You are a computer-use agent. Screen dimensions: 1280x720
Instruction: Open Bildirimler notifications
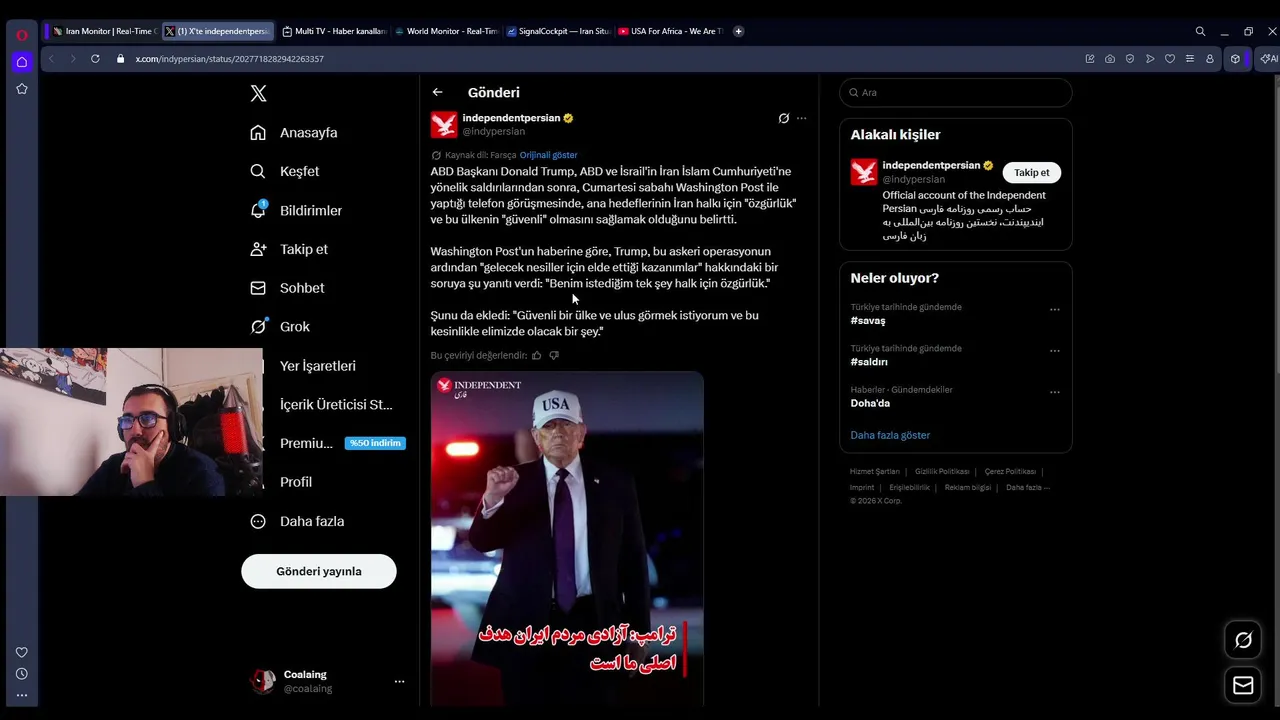click(296, 211)
